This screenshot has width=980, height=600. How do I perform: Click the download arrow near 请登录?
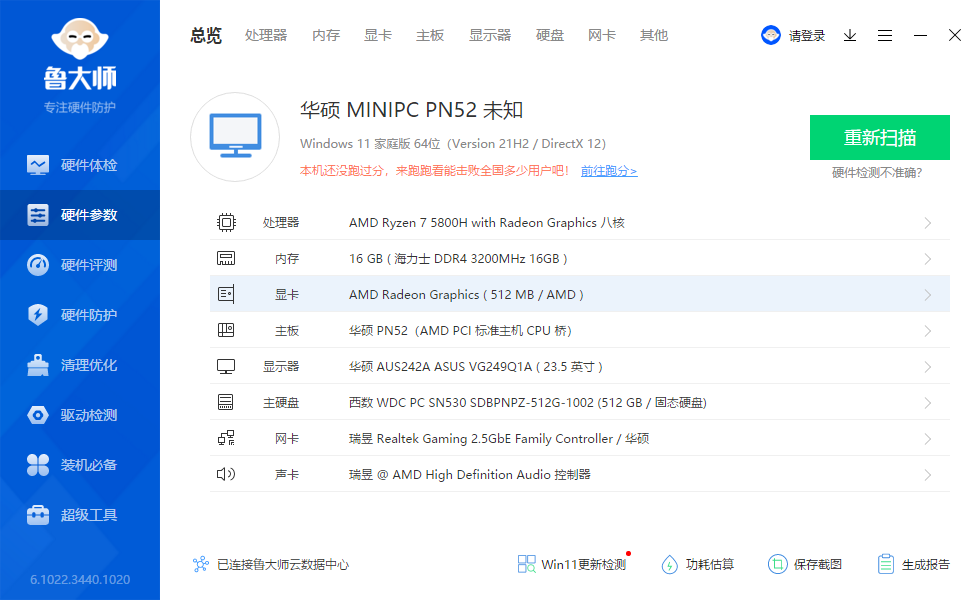[850, 34]
